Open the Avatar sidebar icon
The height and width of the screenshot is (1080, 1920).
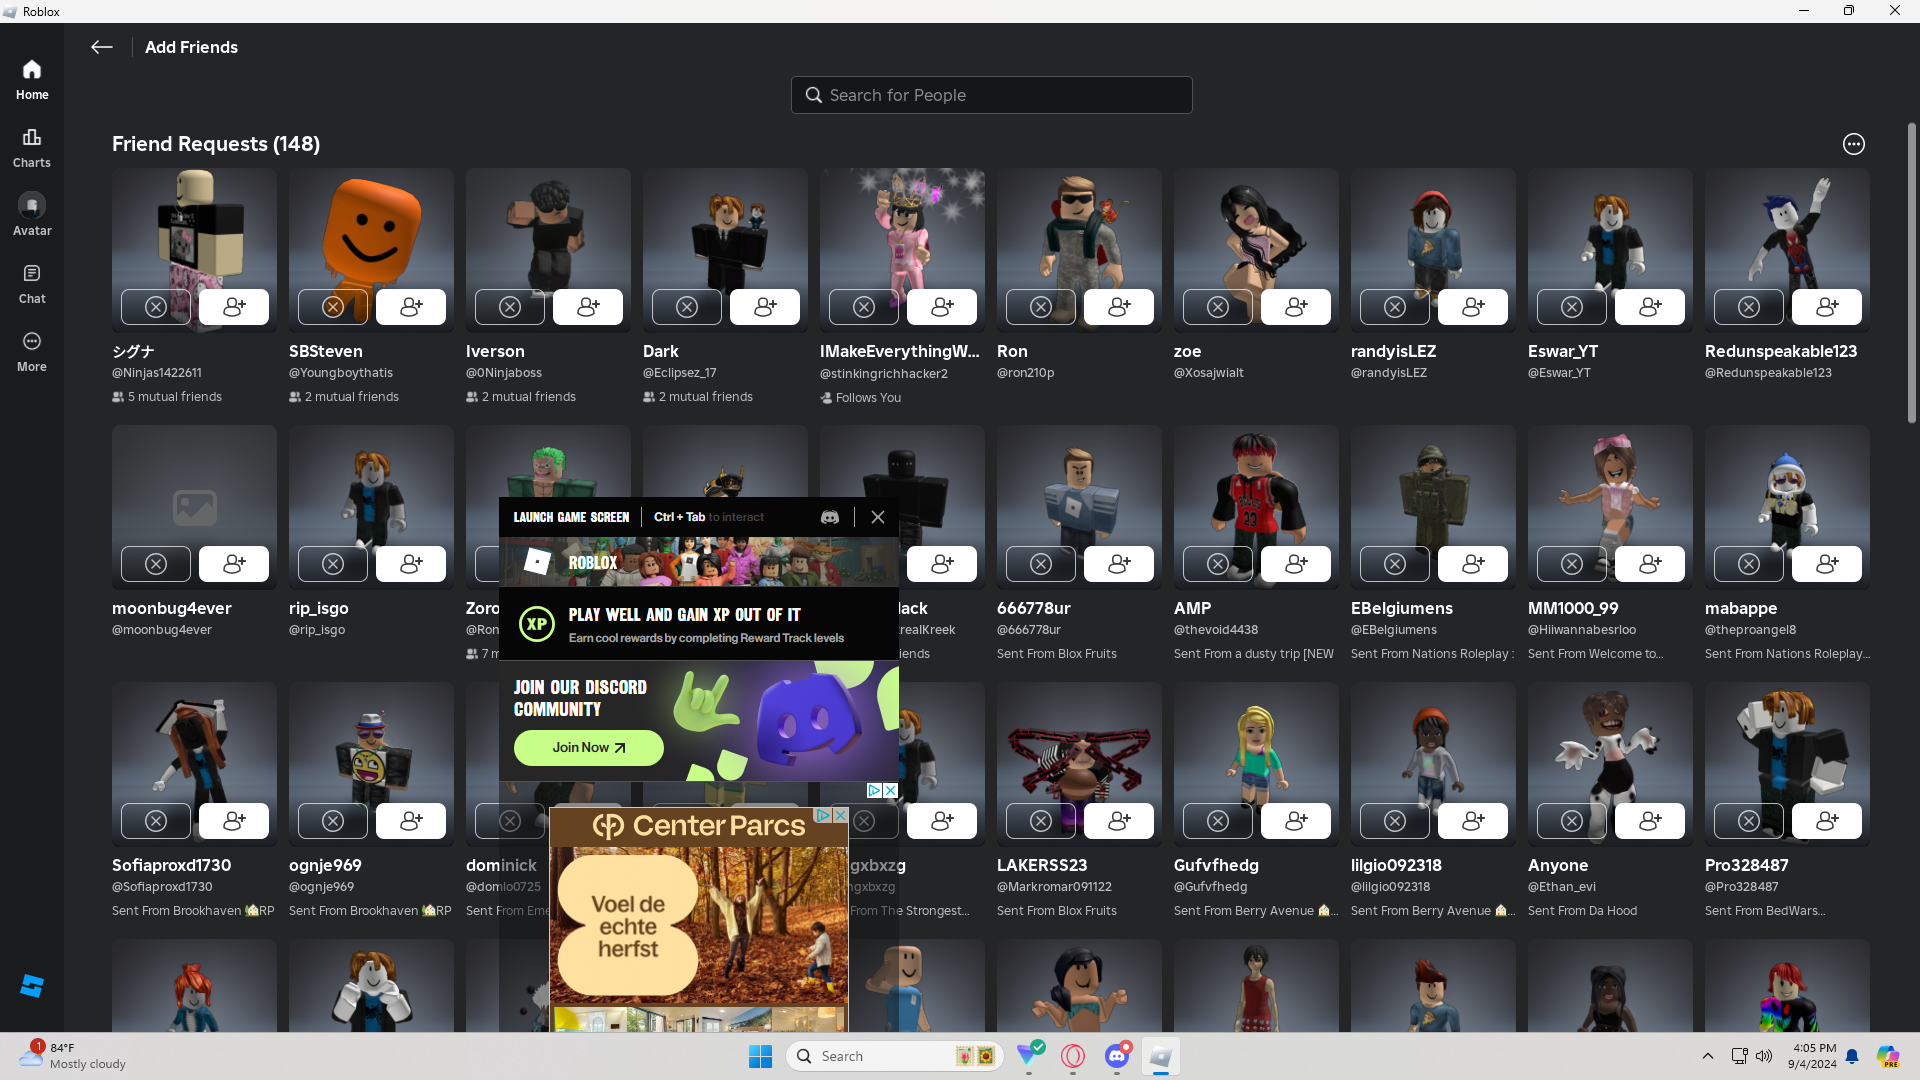click(x=32, y=215)
